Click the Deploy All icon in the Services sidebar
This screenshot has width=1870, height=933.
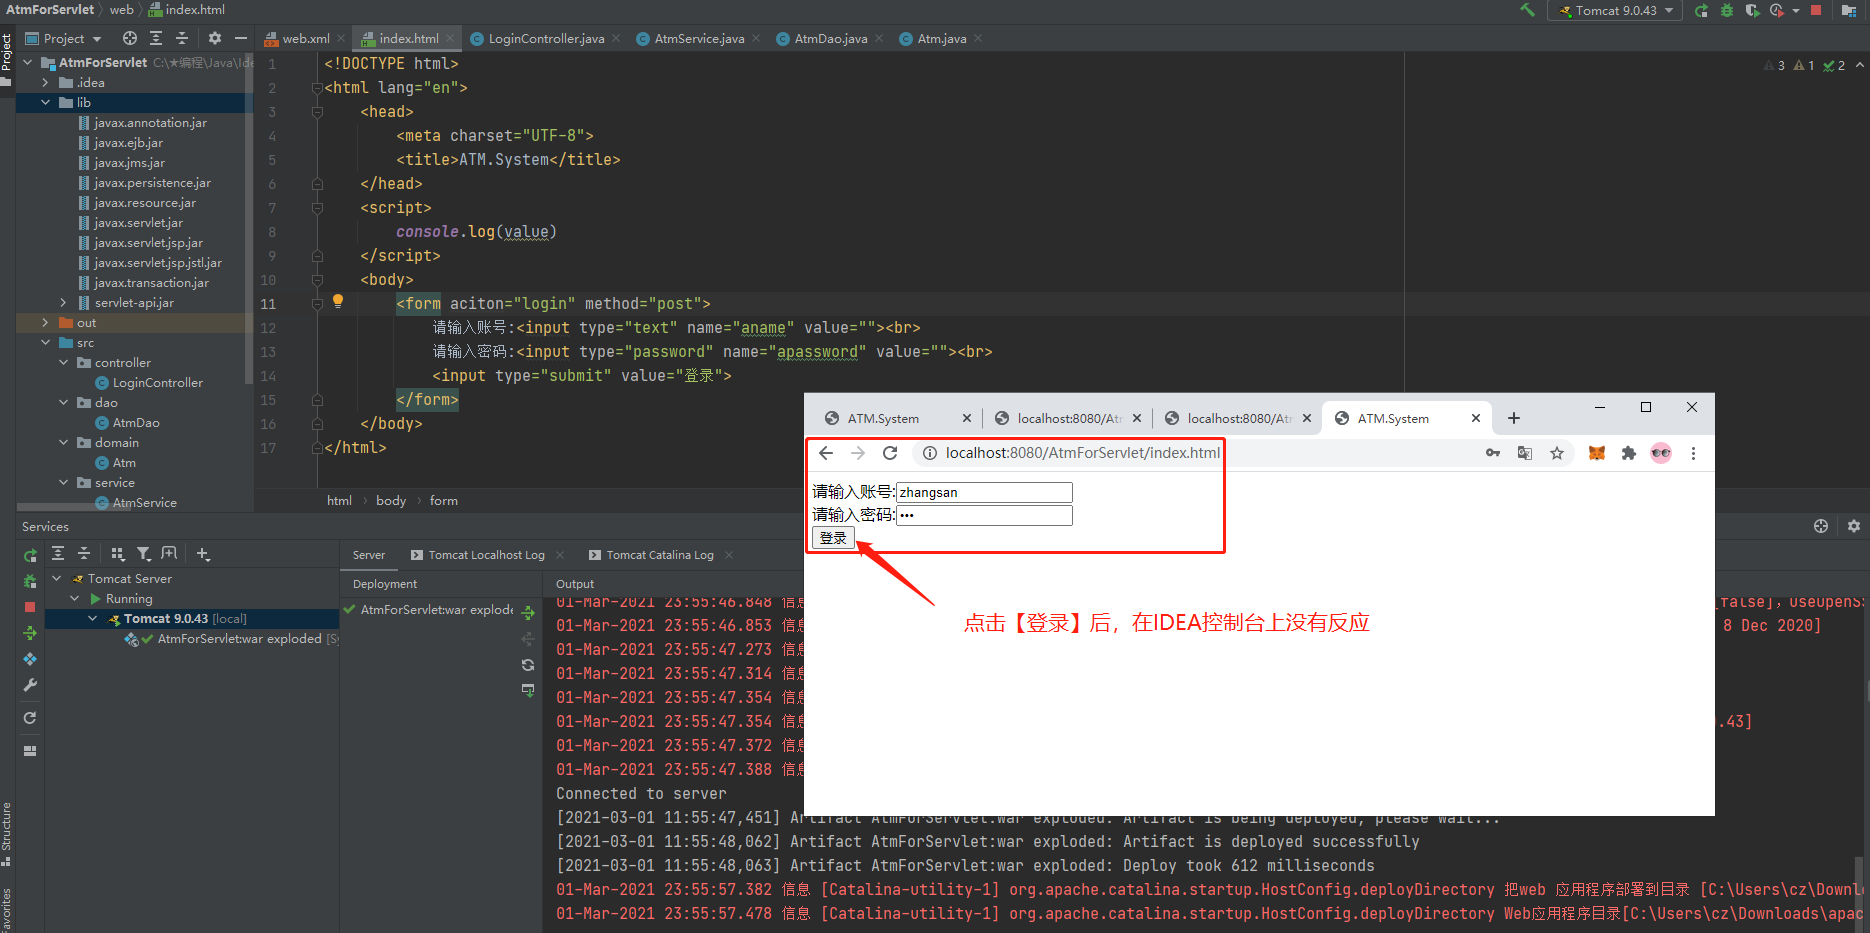coord(30,633)
